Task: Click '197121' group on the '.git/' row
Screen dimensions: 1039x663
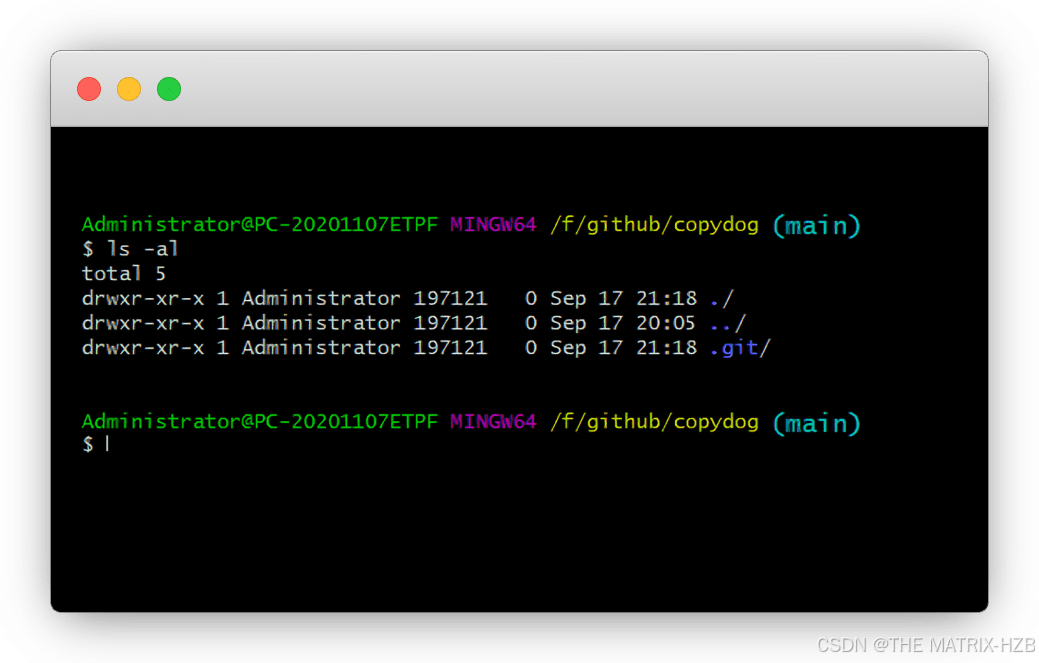Action: (x=451, y=348)
